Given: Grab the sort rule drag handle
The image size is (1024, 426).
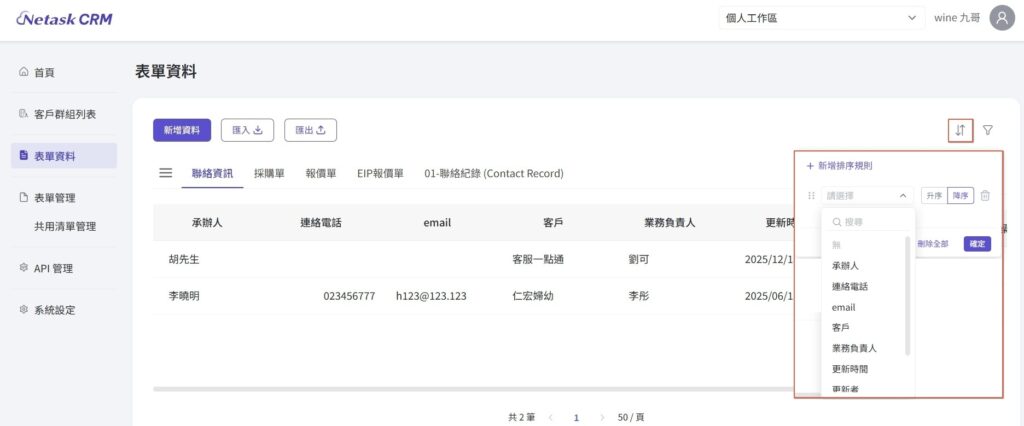Looking at the screenshot, I should pyautogui.click(x=811, y=196).
